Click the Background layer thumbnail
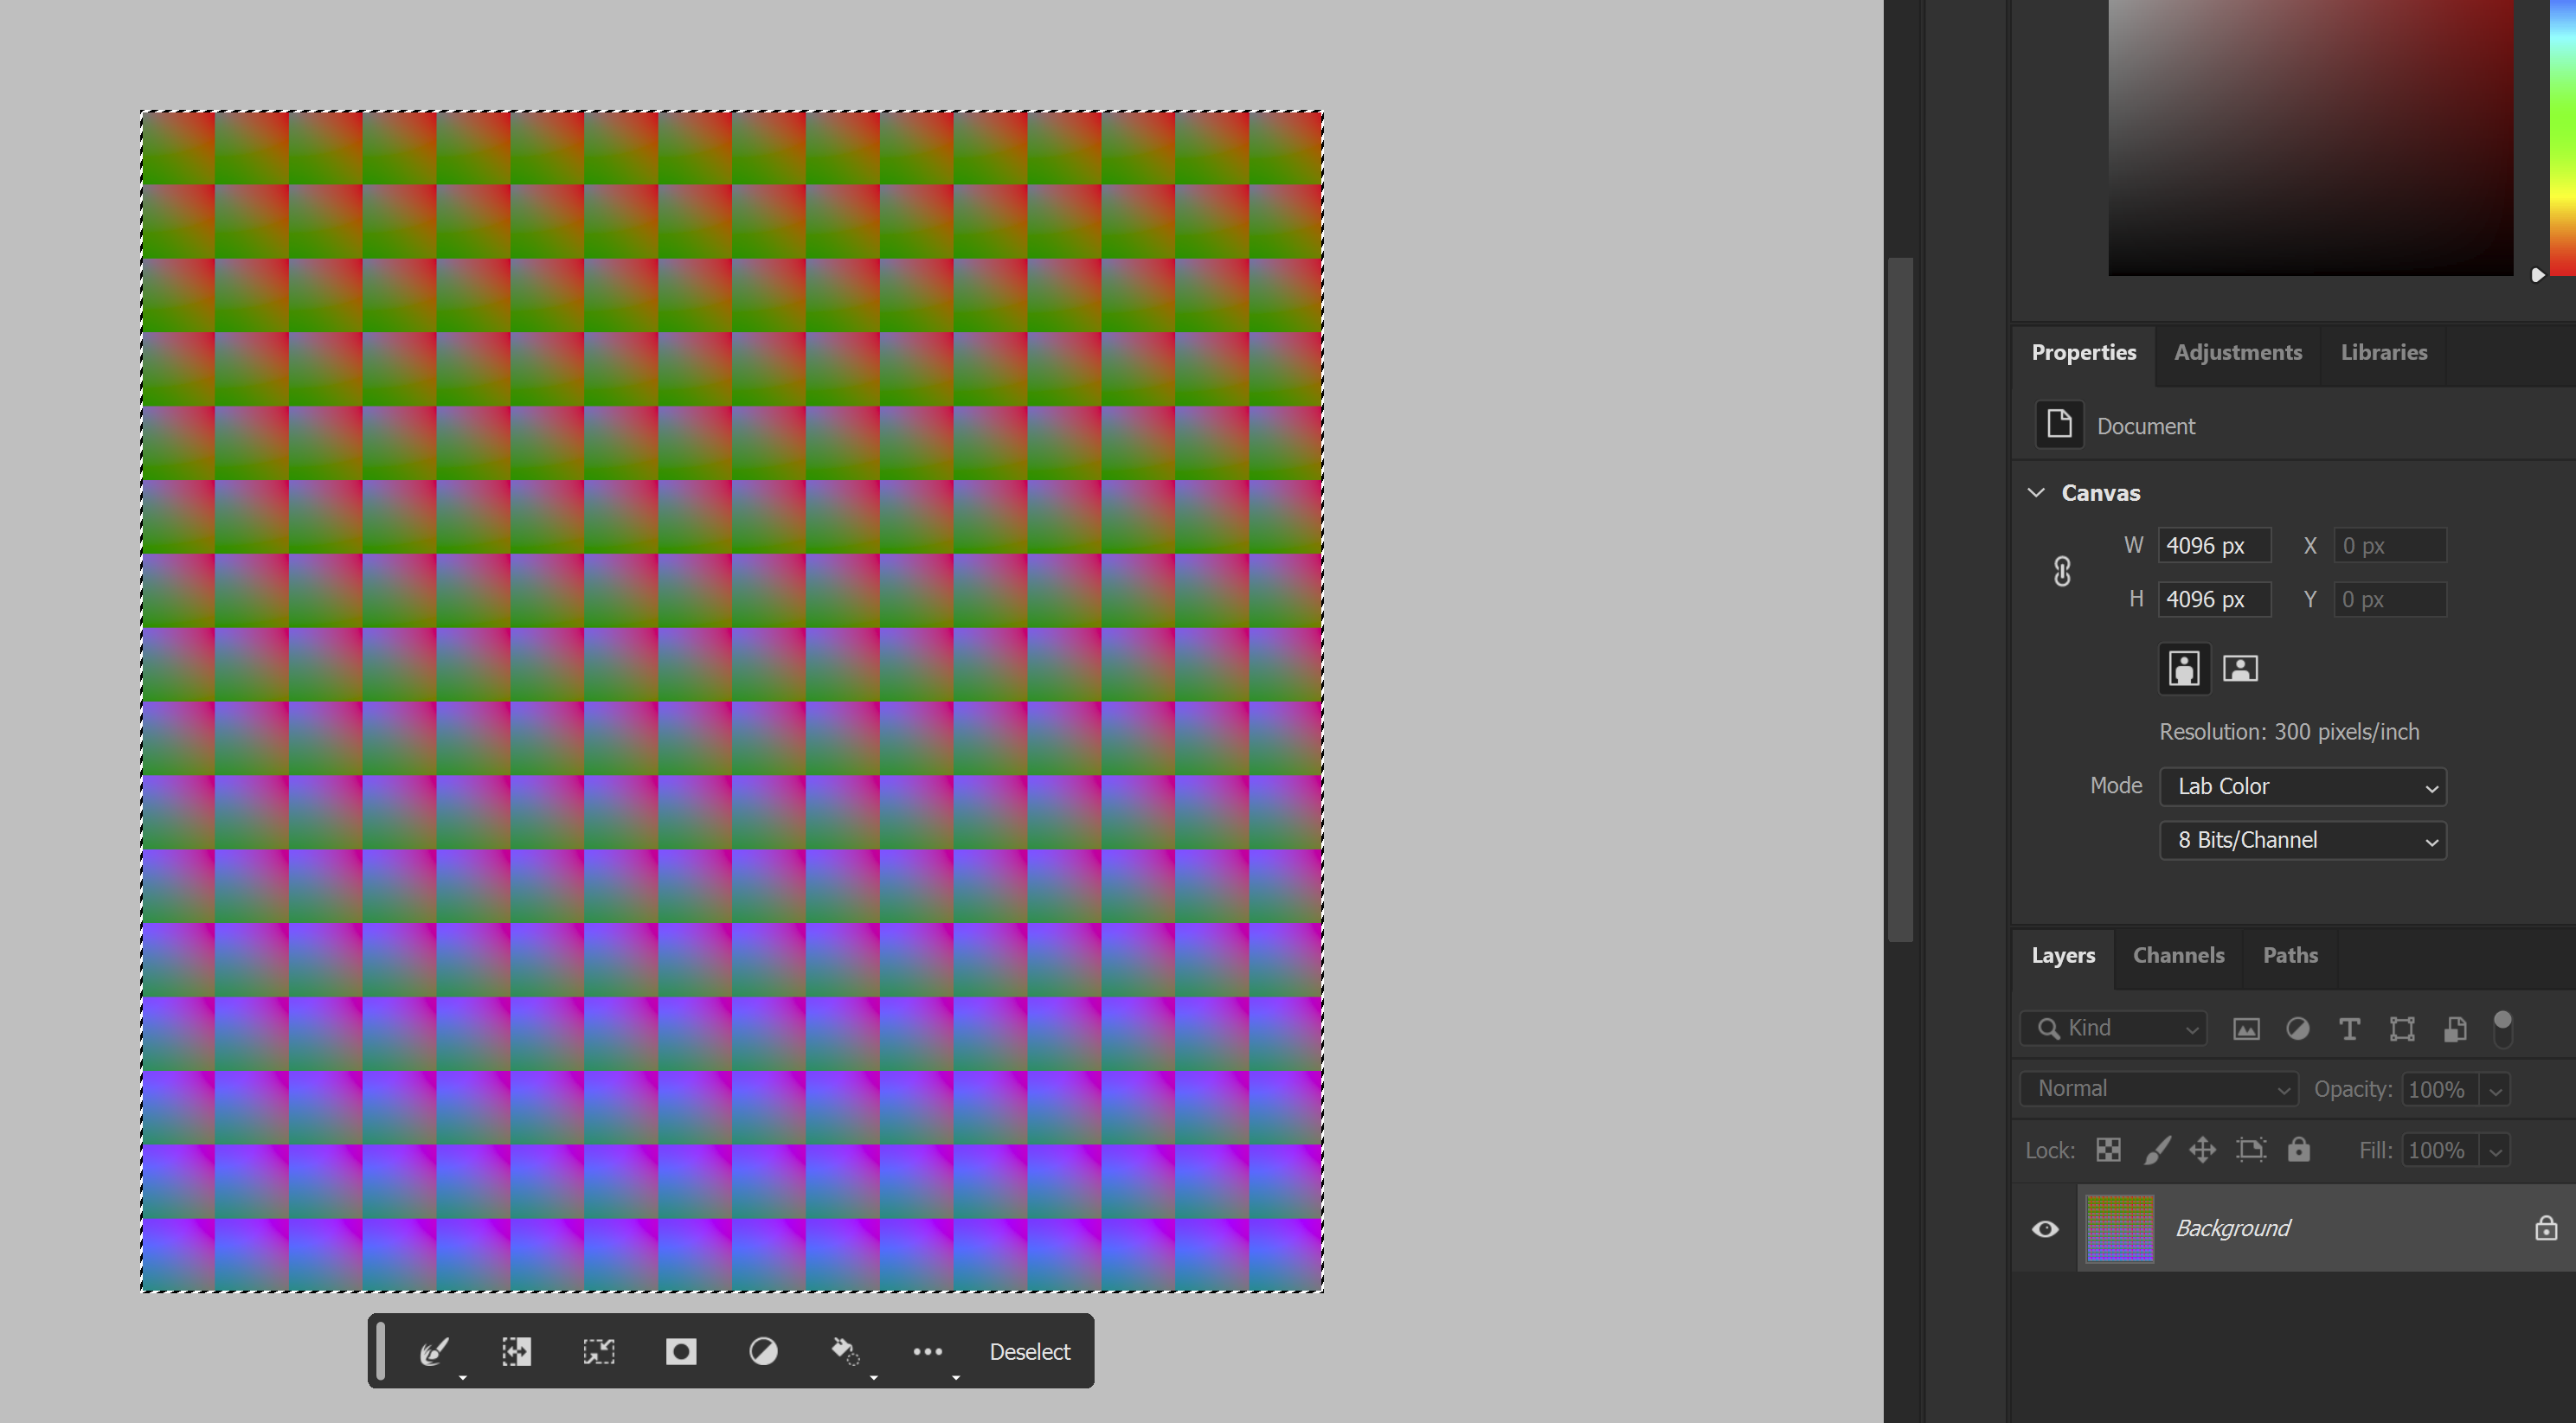The width and height of the screenshot is (2576, 1423). click(x=2119, y=1228)
